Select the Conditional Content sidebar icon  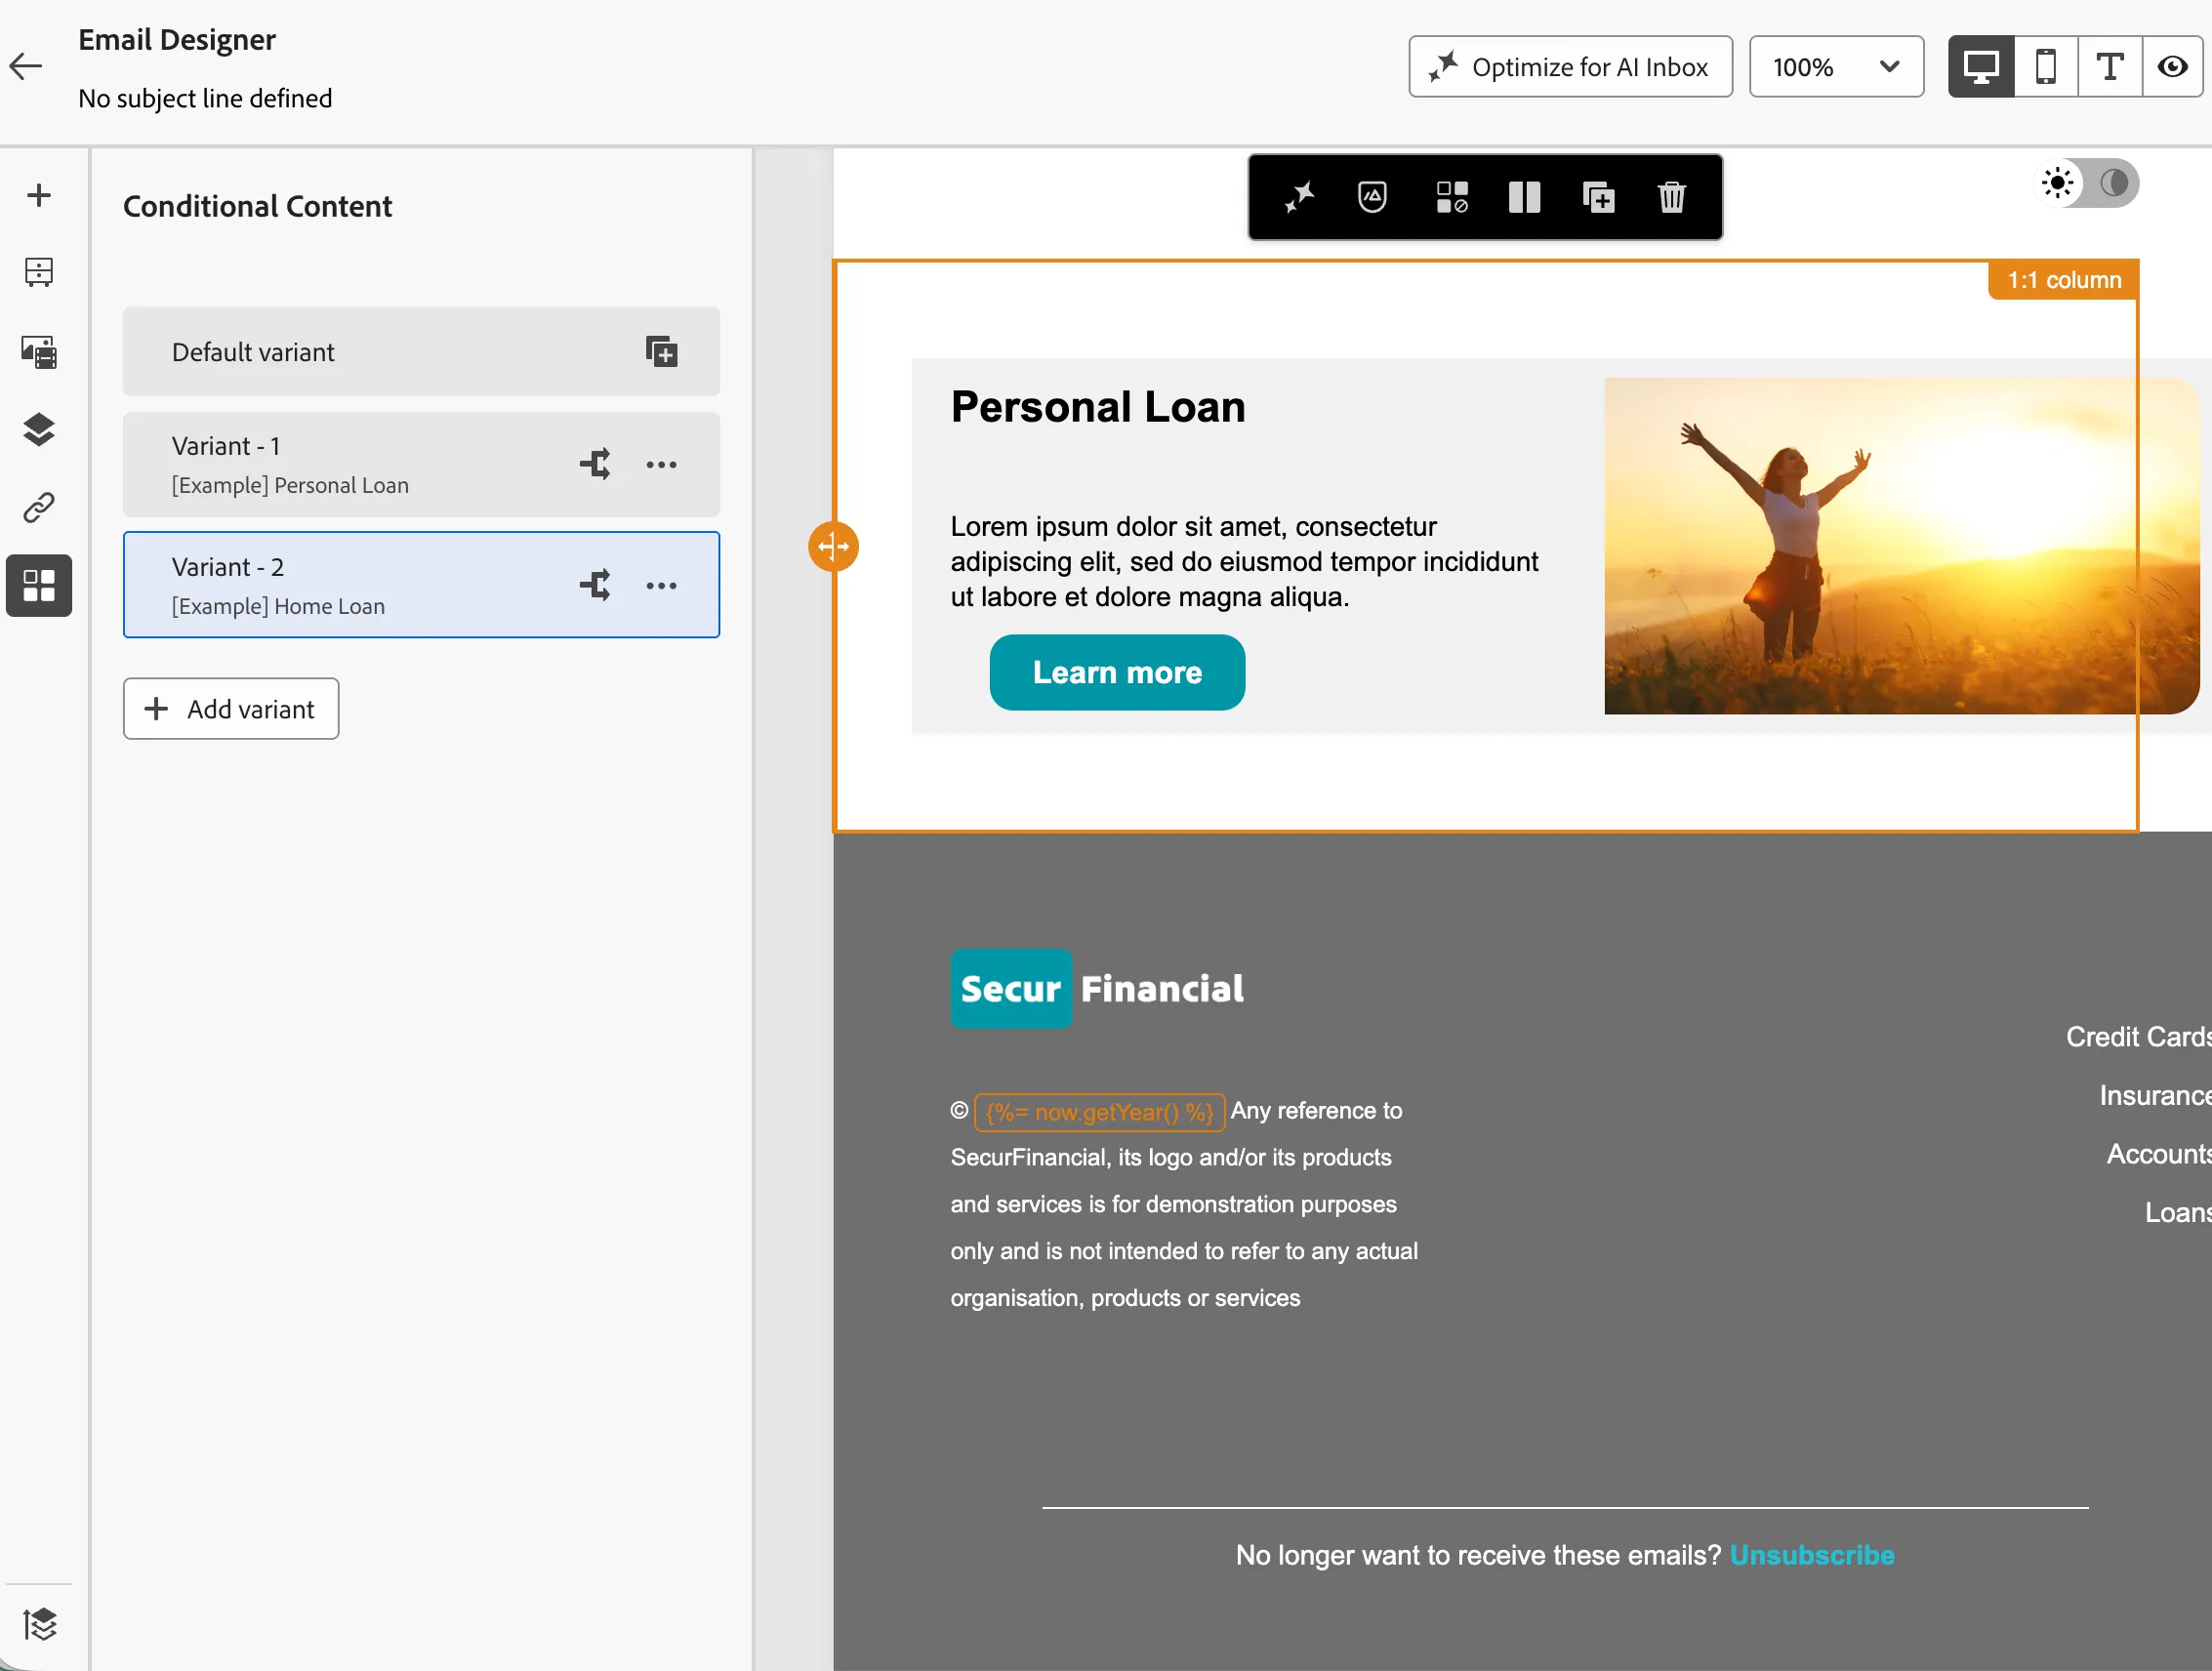(39, 586)
